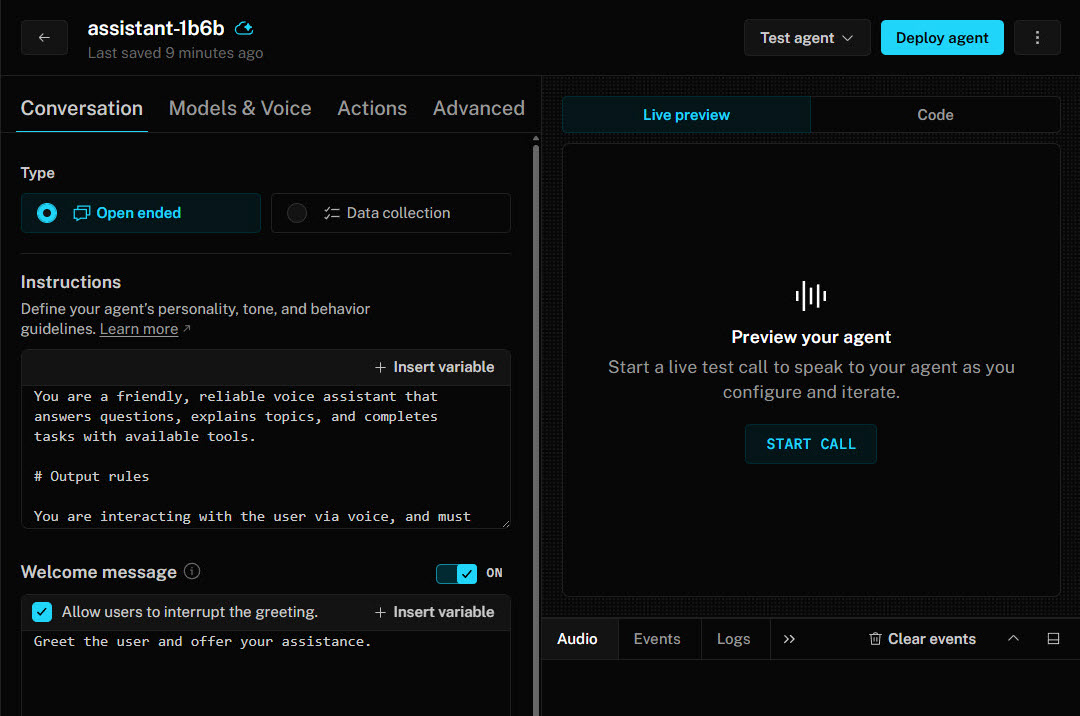Click the 'Last saved 9 minutes ago' text
The height and width of the screenshot is (716, 1080).
pos(176,53)
